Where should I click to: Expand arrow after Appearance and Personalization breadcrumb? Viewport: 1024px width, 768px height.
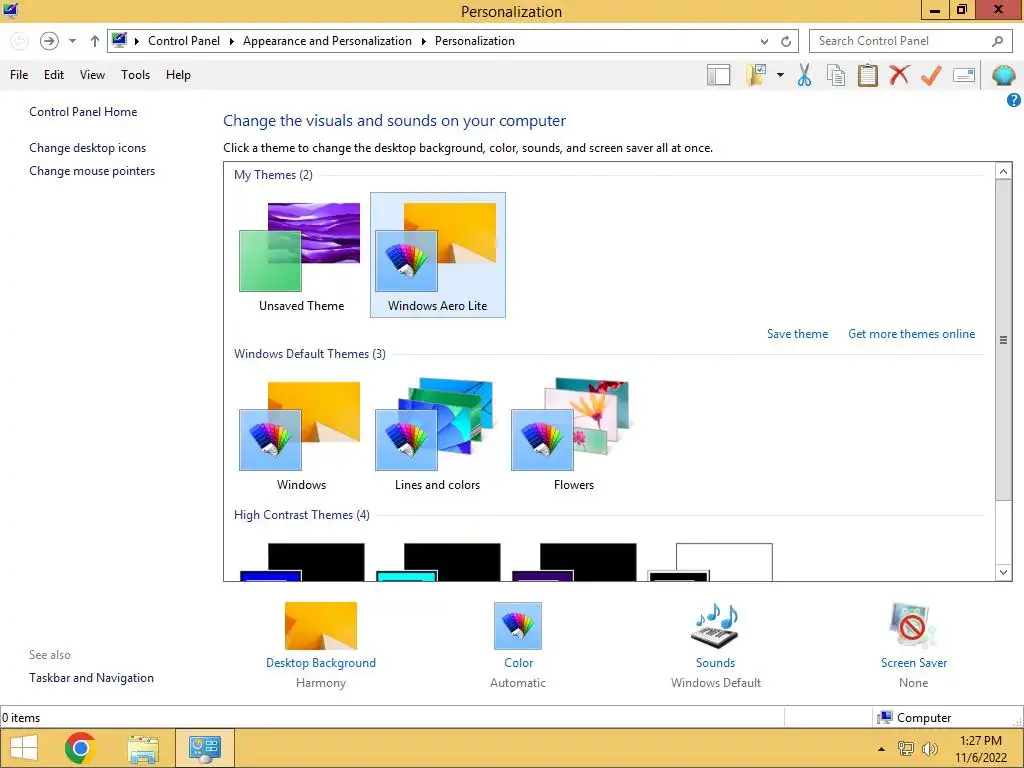423,41
